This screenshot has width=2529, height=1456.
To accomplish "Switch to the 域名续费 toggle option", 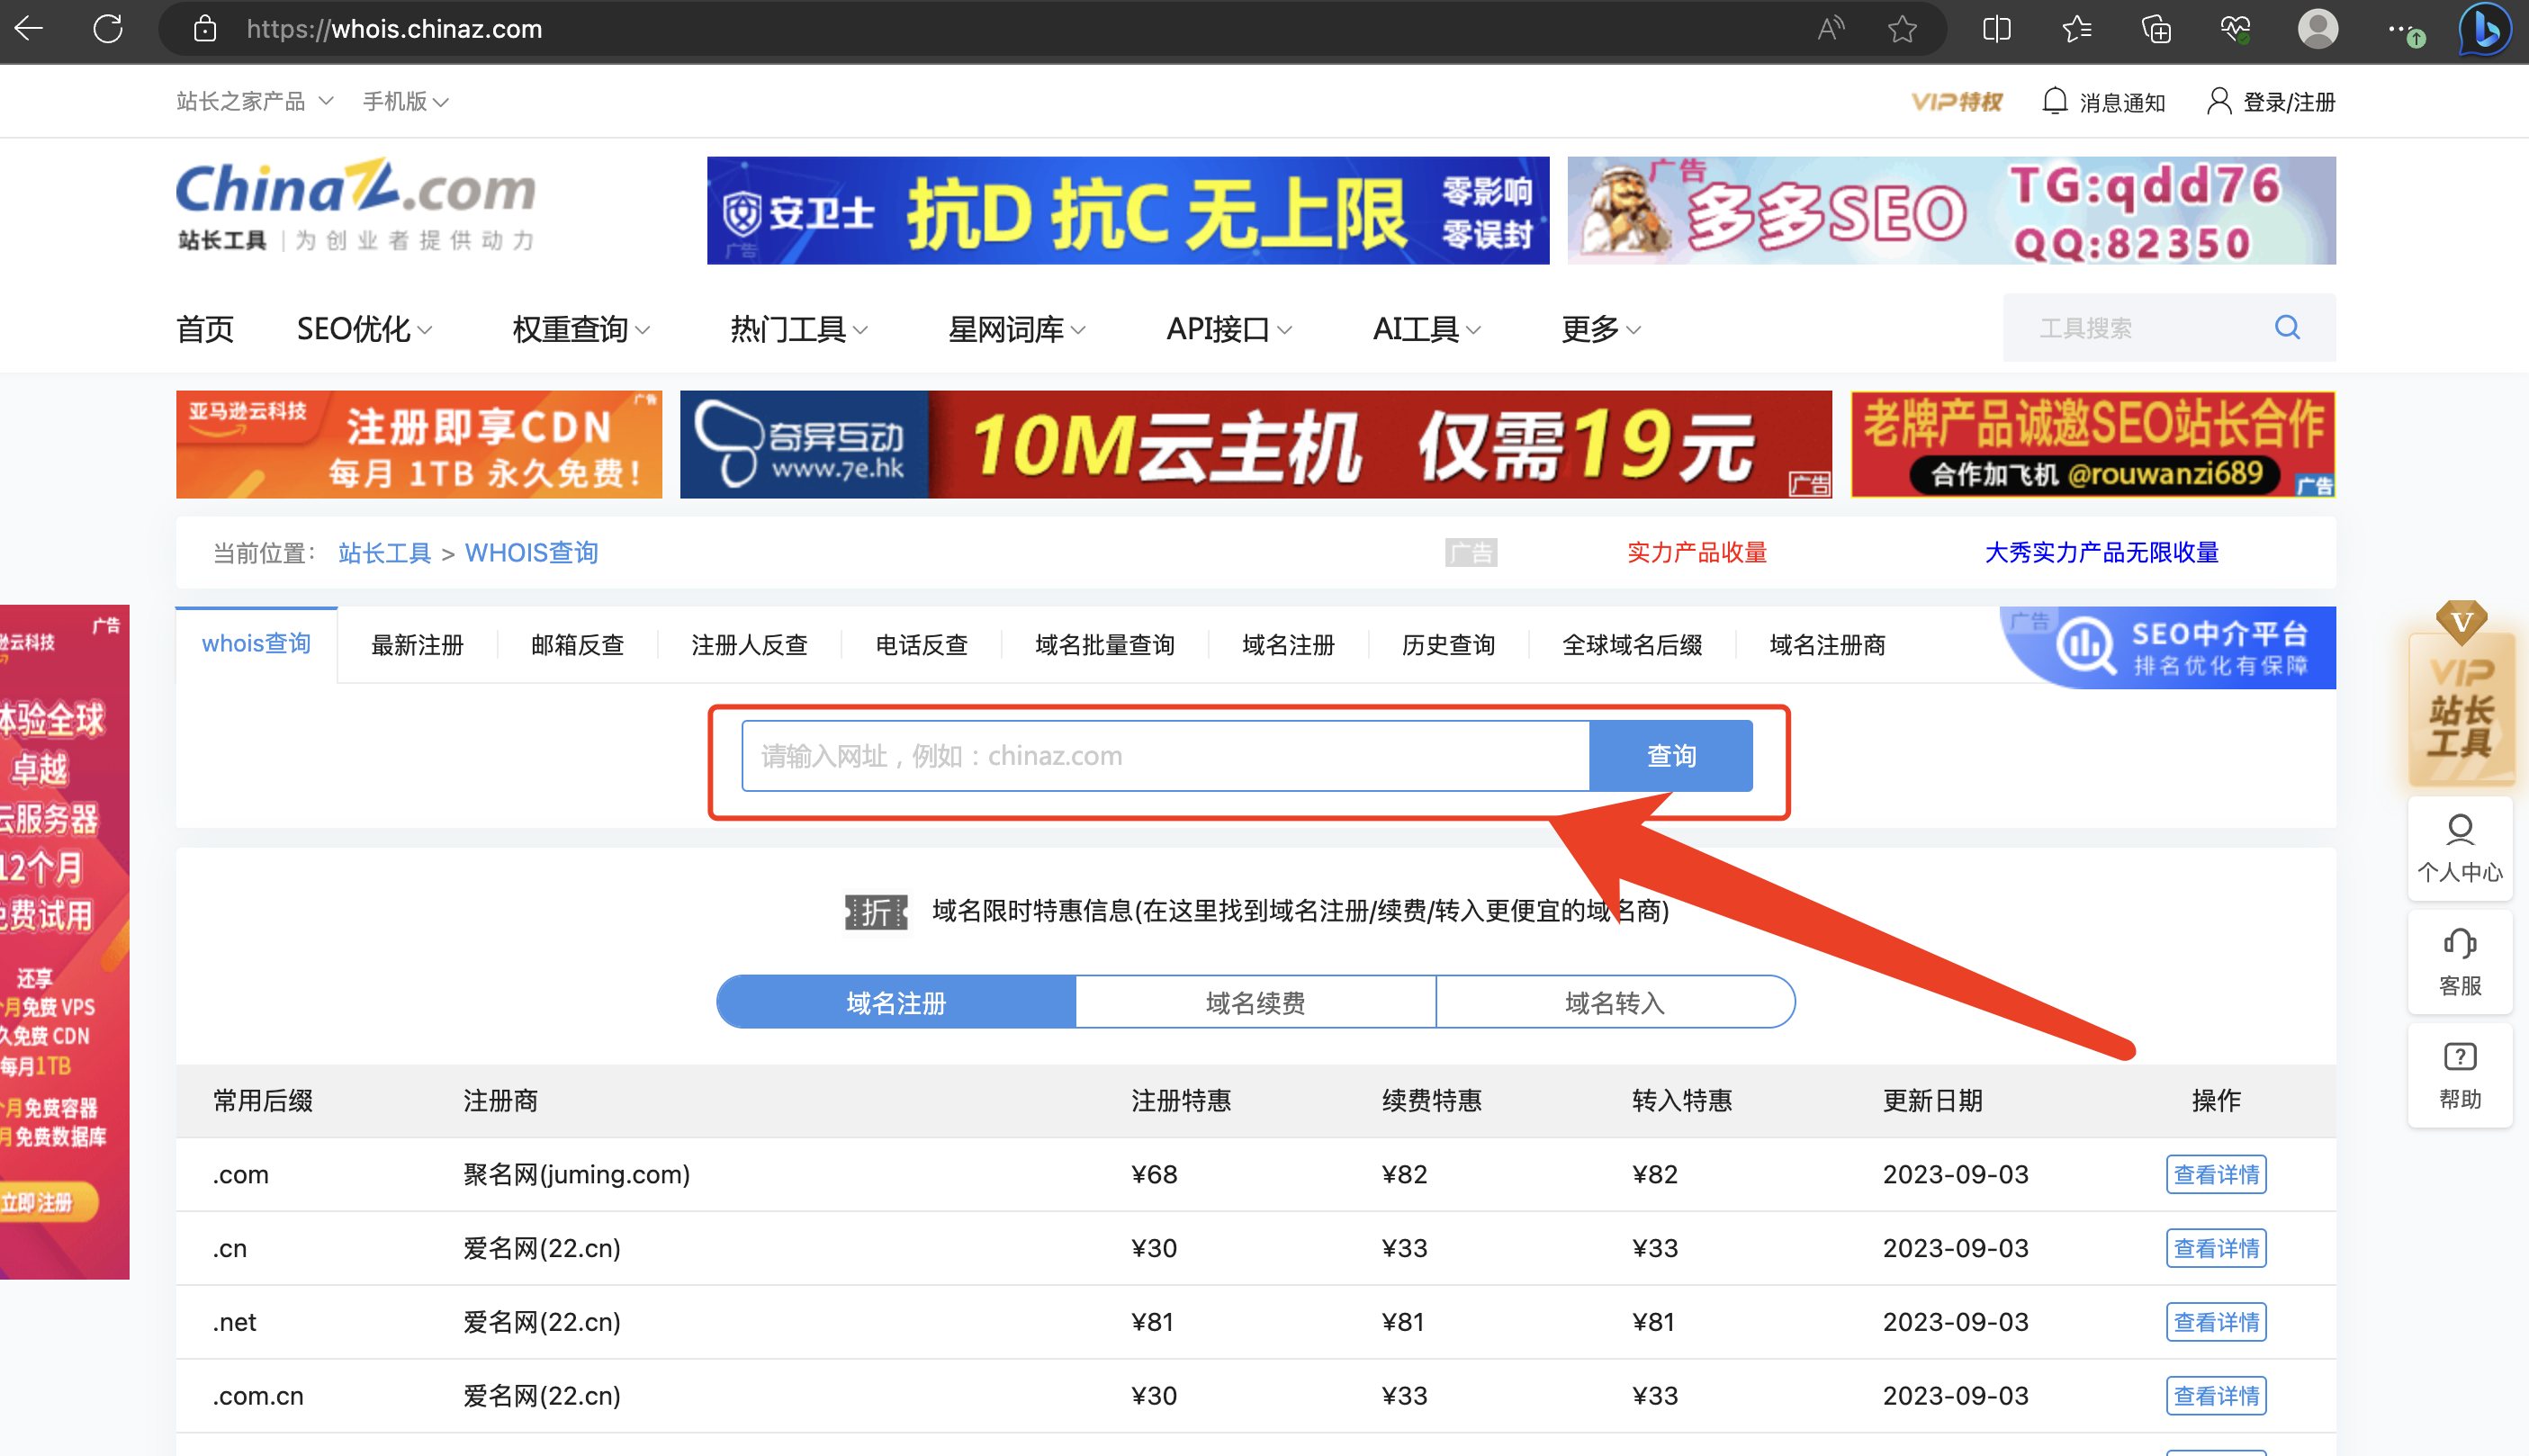I will pos(1255,1002).
